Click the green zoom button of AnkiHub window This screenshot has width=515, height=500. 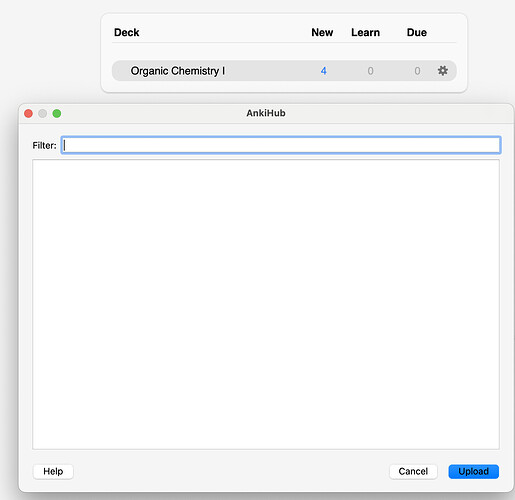(x=57, y=114)
